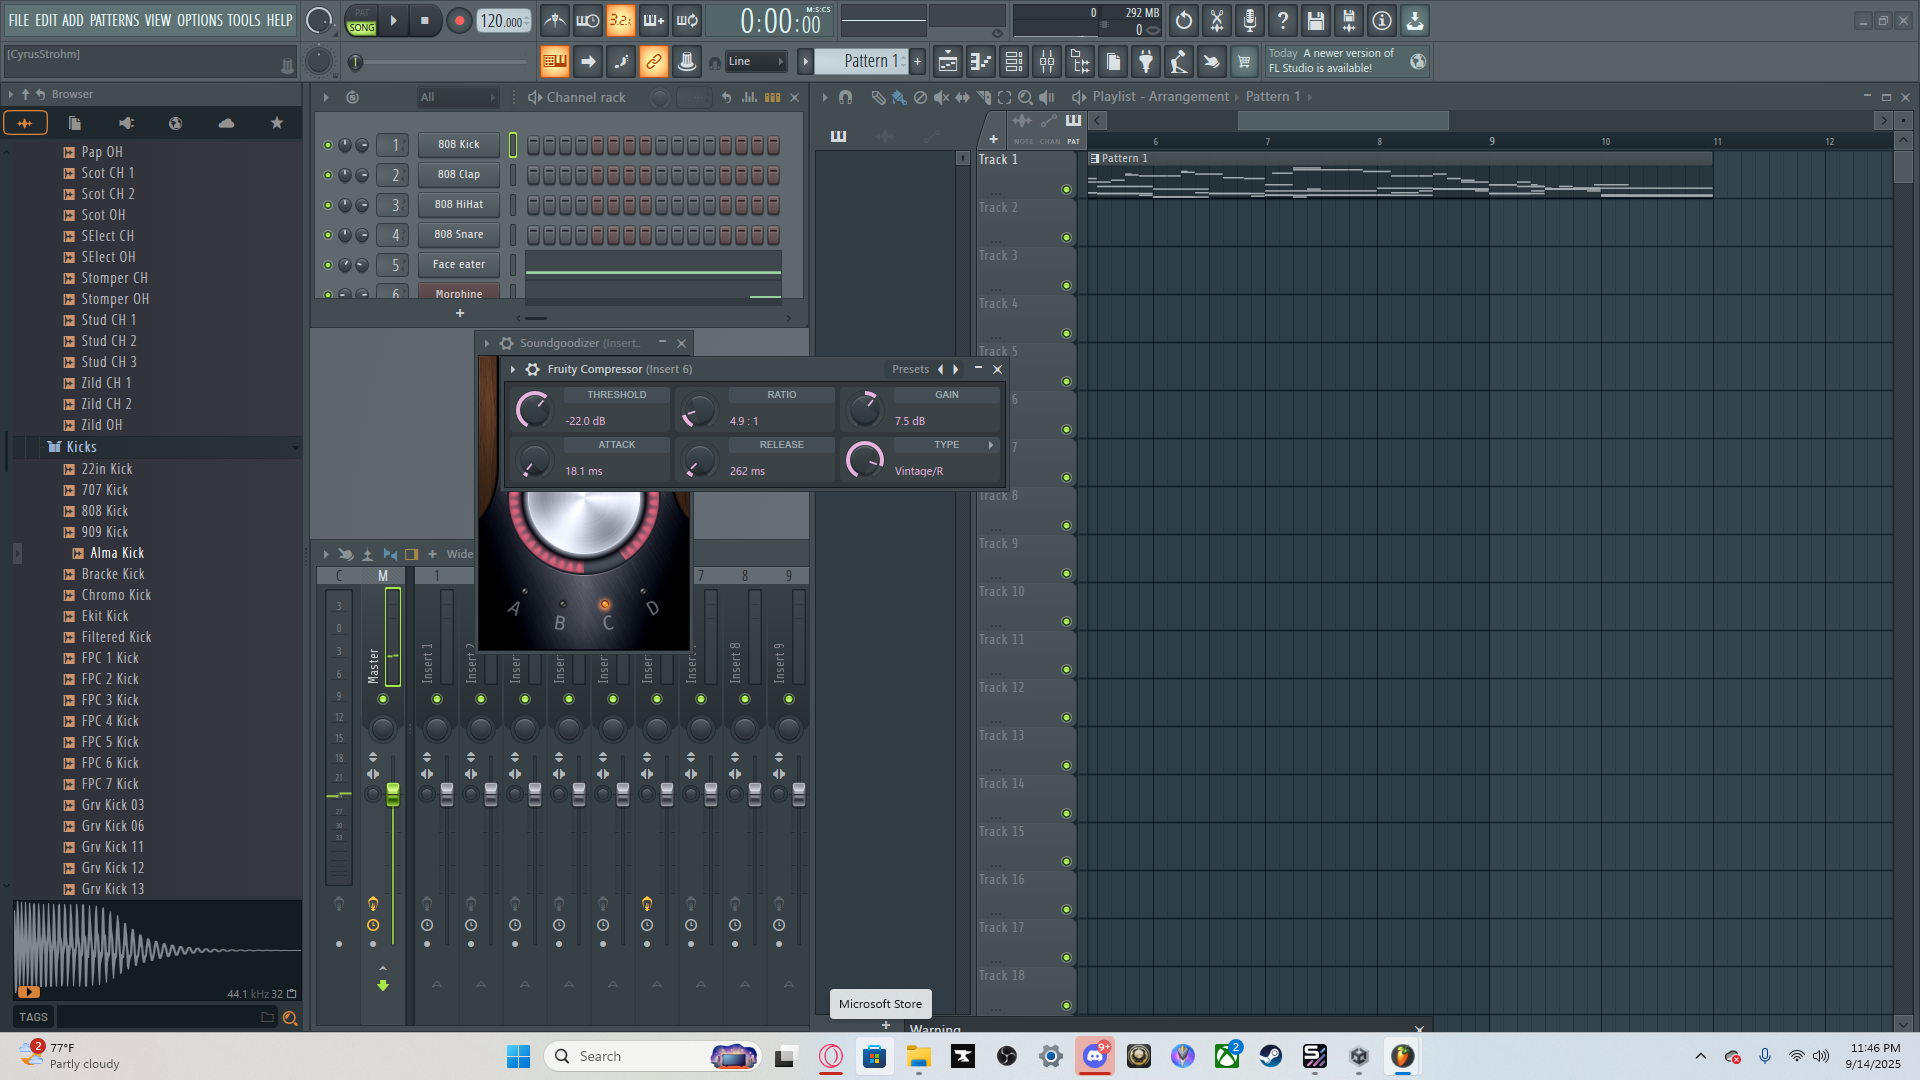
Task: Click the undo history icon in toolbar
Action: pyautogui.click(x=1184, y=20)
